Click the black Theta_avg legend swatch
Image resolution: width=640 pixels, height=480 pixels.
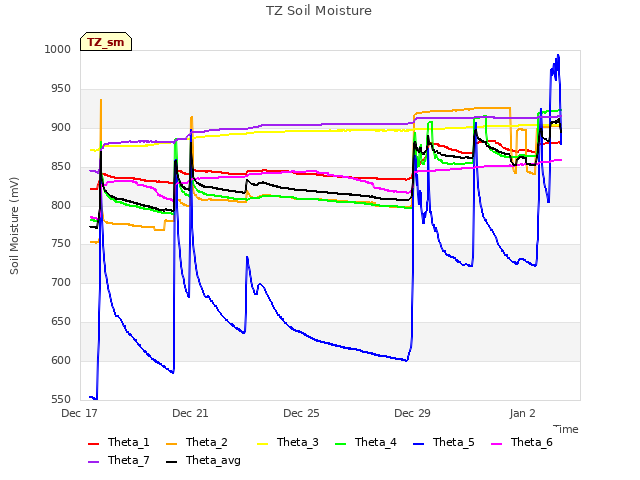point(171,462)
